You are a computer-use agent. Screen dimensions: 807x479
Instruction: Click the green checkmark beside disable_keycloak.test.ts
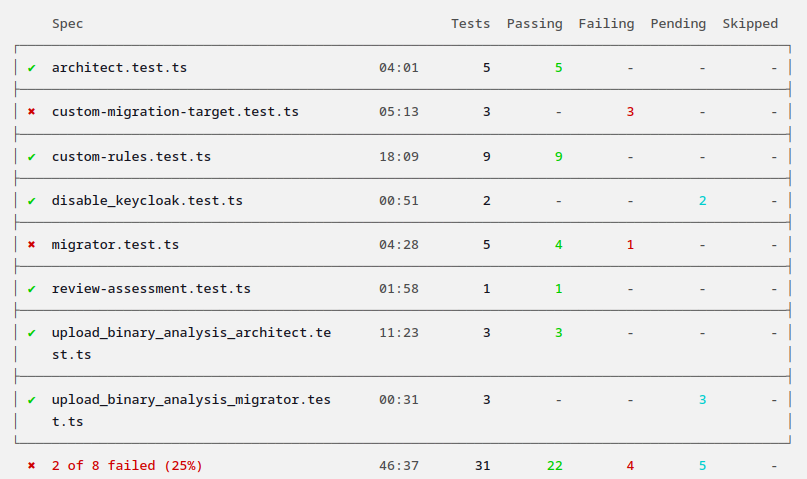(31, 201)
